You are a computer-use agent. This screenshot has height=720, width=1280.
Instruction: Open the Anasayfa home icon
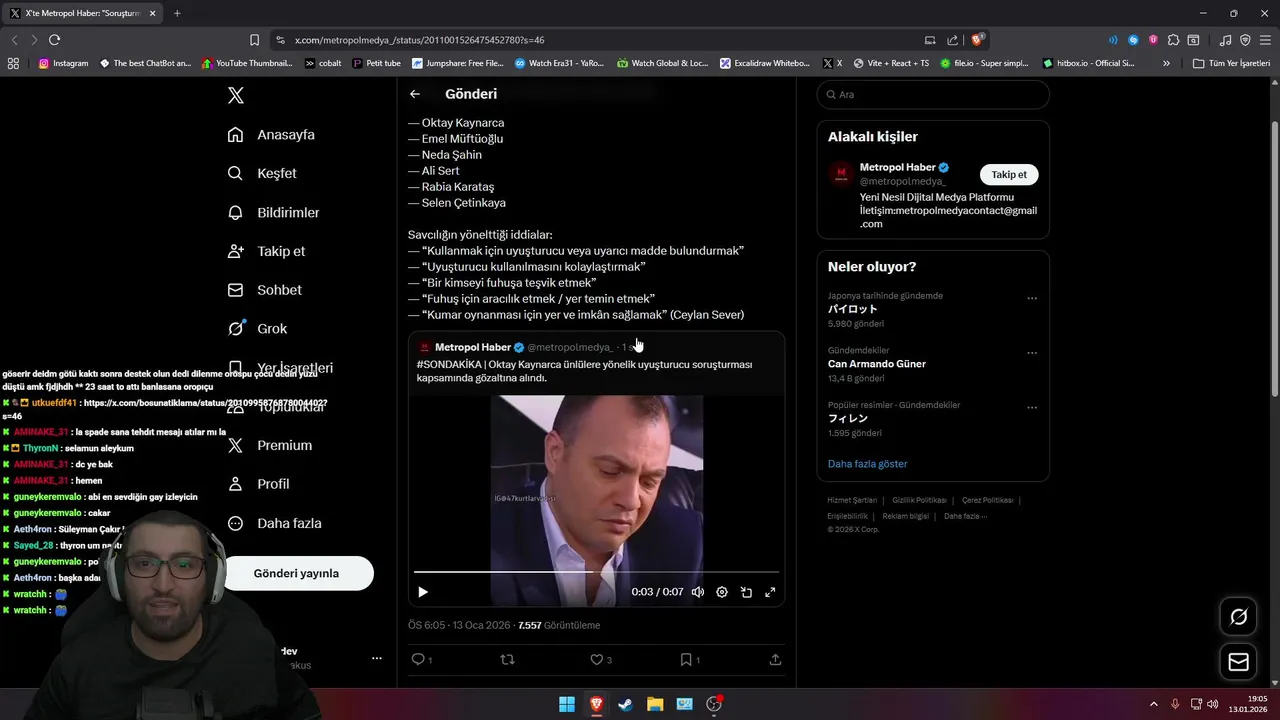[x=235, y=134]
